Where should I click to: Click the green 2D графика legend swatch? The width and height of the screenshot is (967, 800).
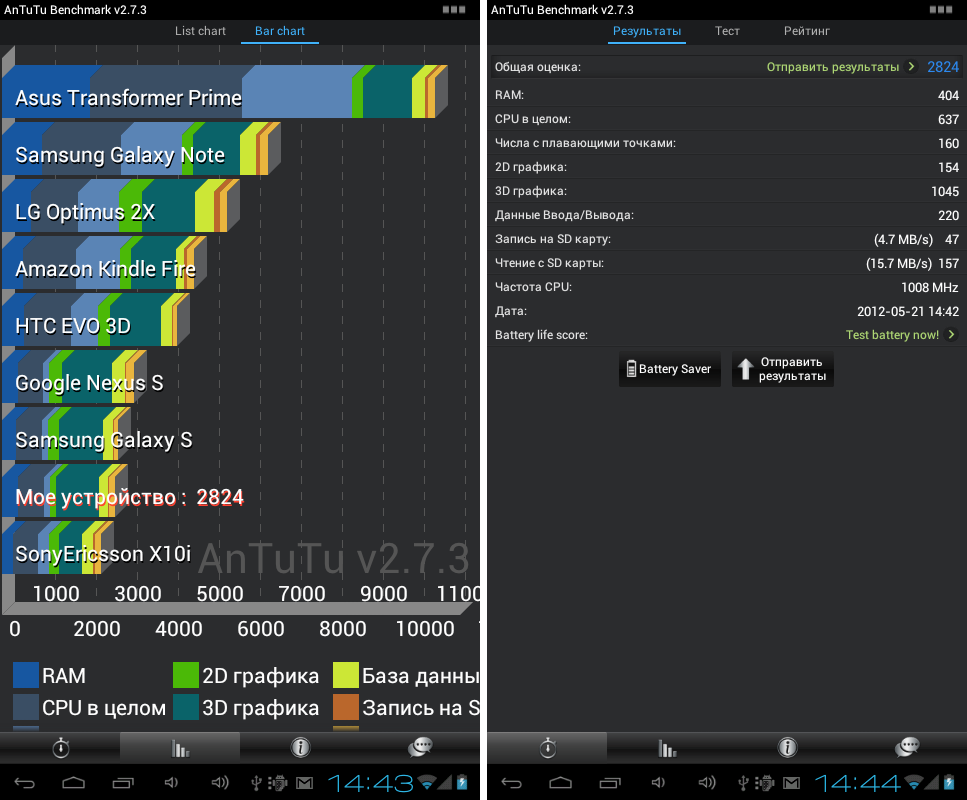point(185,676)
